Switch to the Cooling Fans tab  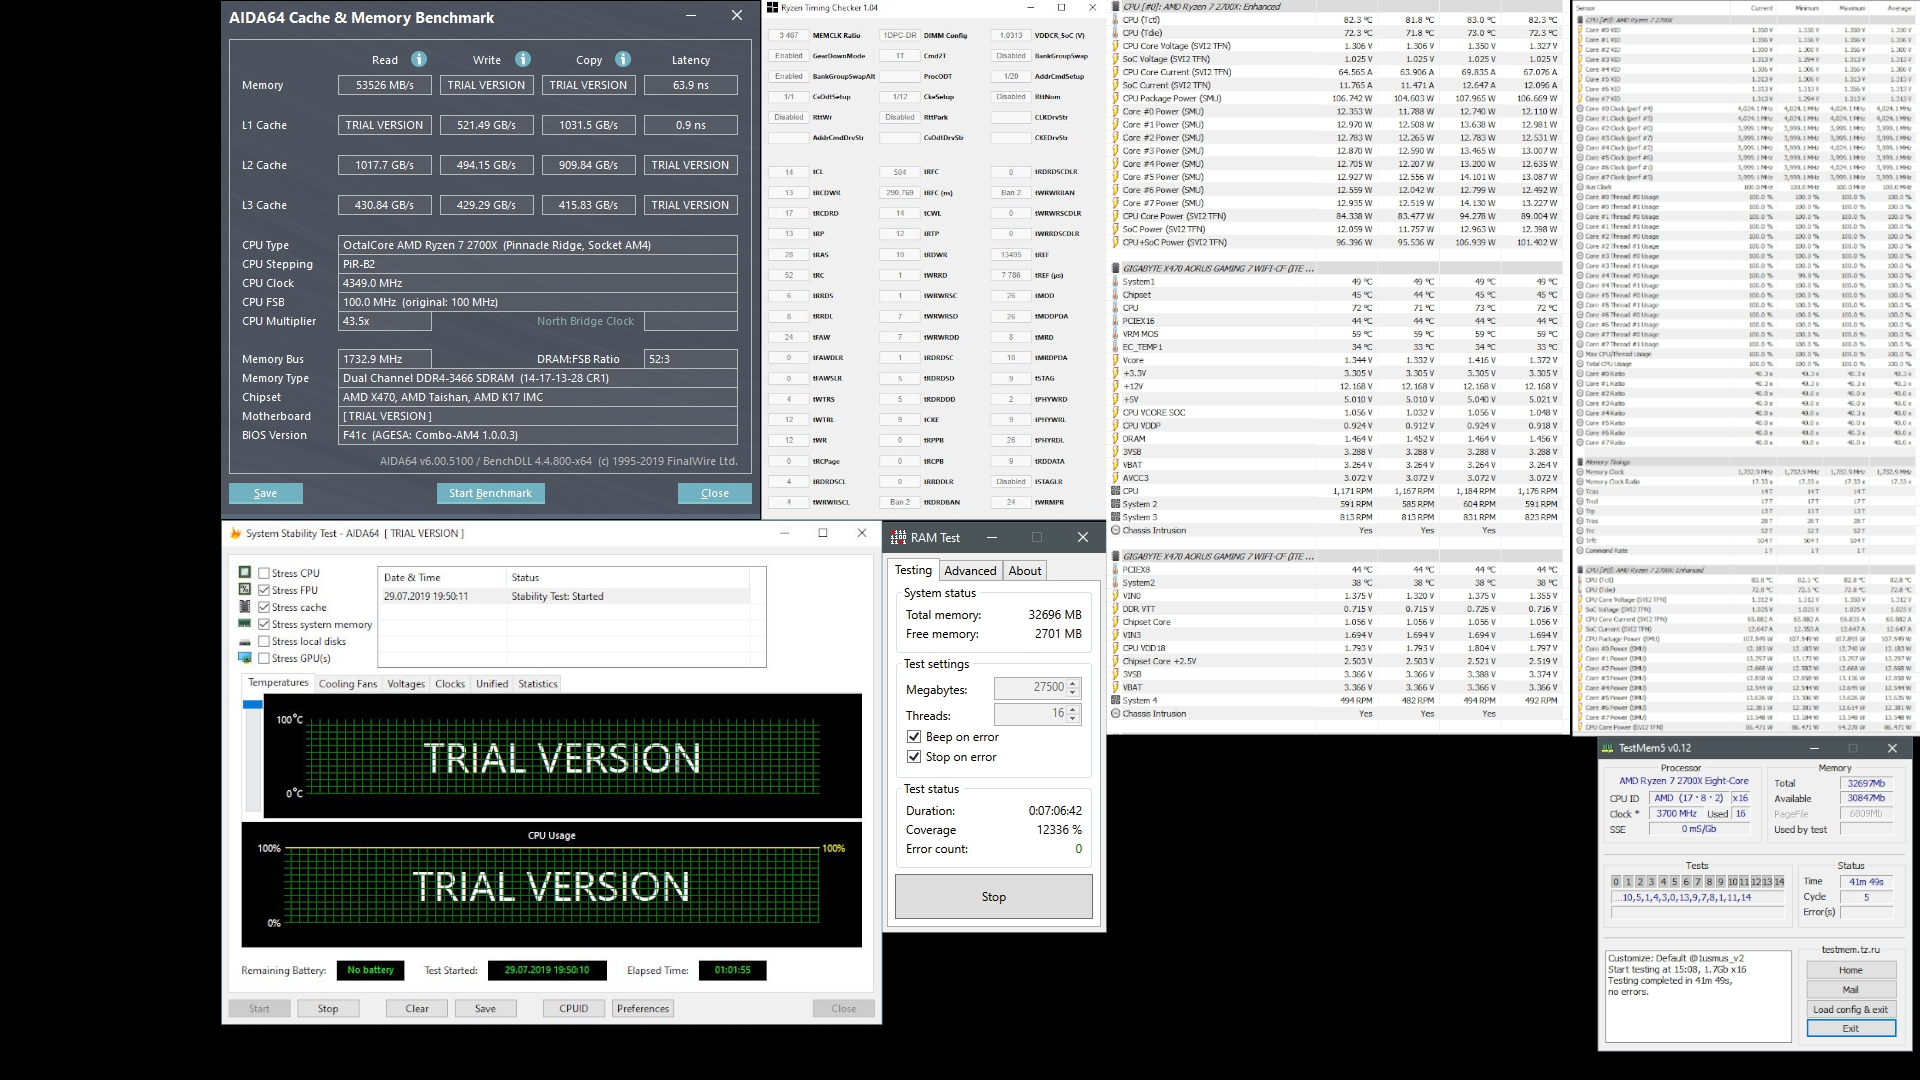348,684
